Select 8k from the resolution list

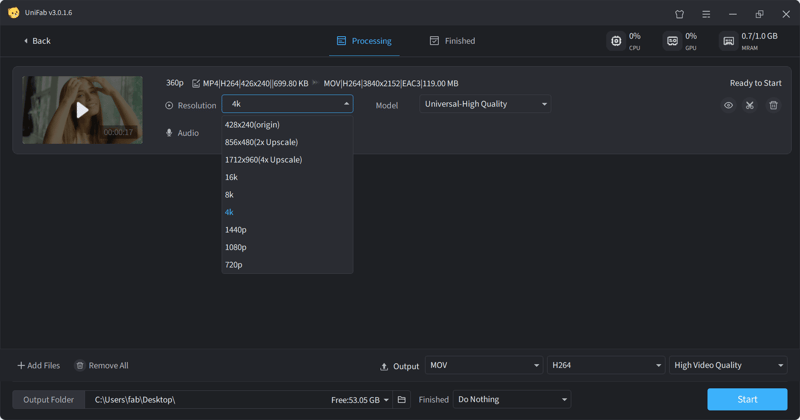tap(230, 195)
